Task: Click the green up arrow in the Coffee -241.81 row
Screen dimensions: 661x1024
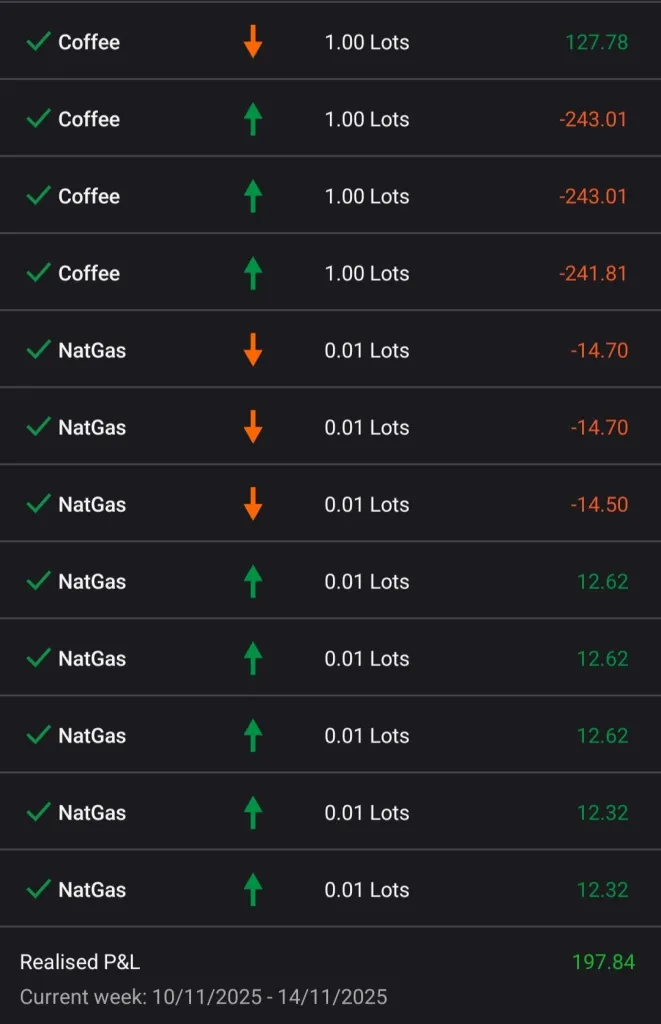Action: tap(253, 273)
